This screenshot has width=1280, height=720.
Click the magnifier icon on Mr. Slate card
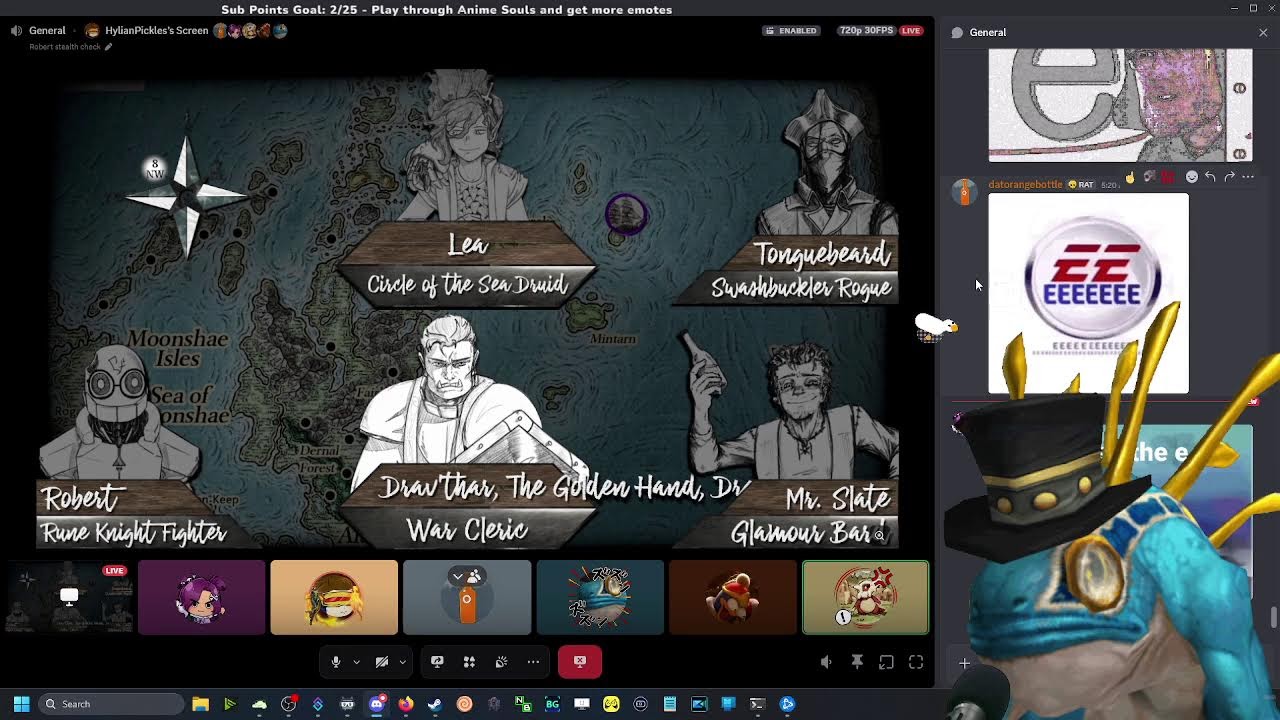point(879,536)
